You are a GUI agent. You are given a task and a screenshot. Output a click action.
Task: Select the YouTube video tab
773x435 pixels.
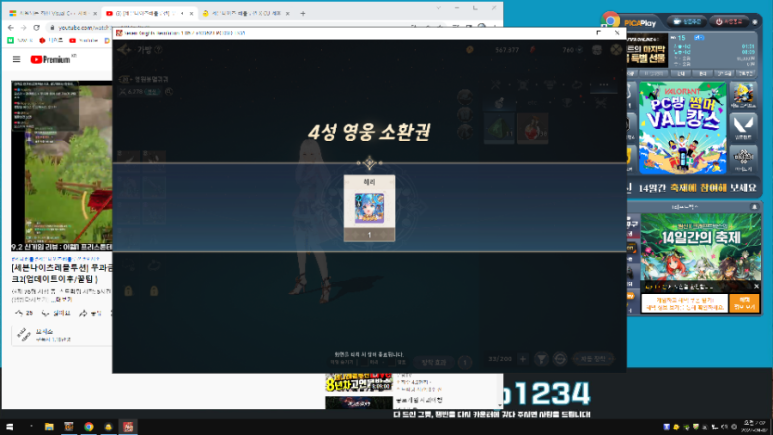click(x=147, y=14)
